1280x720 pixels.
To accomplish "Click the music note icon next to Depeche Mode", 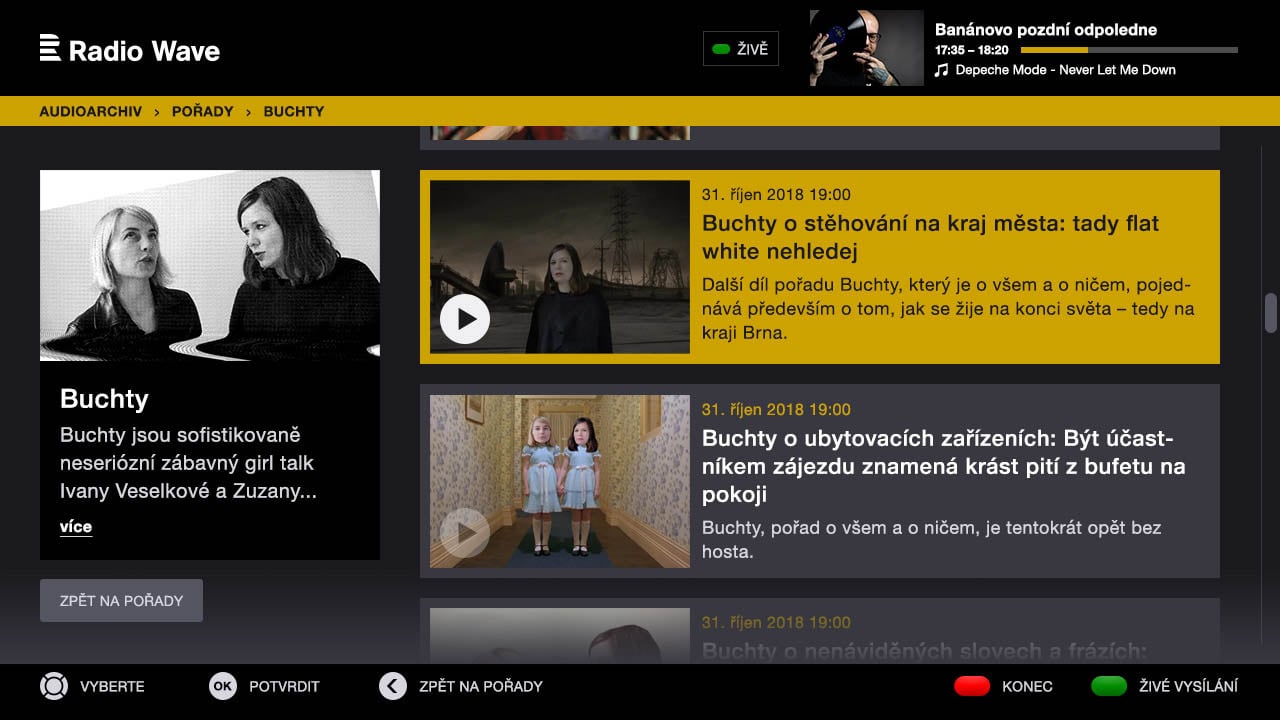I will coord(940,70).
